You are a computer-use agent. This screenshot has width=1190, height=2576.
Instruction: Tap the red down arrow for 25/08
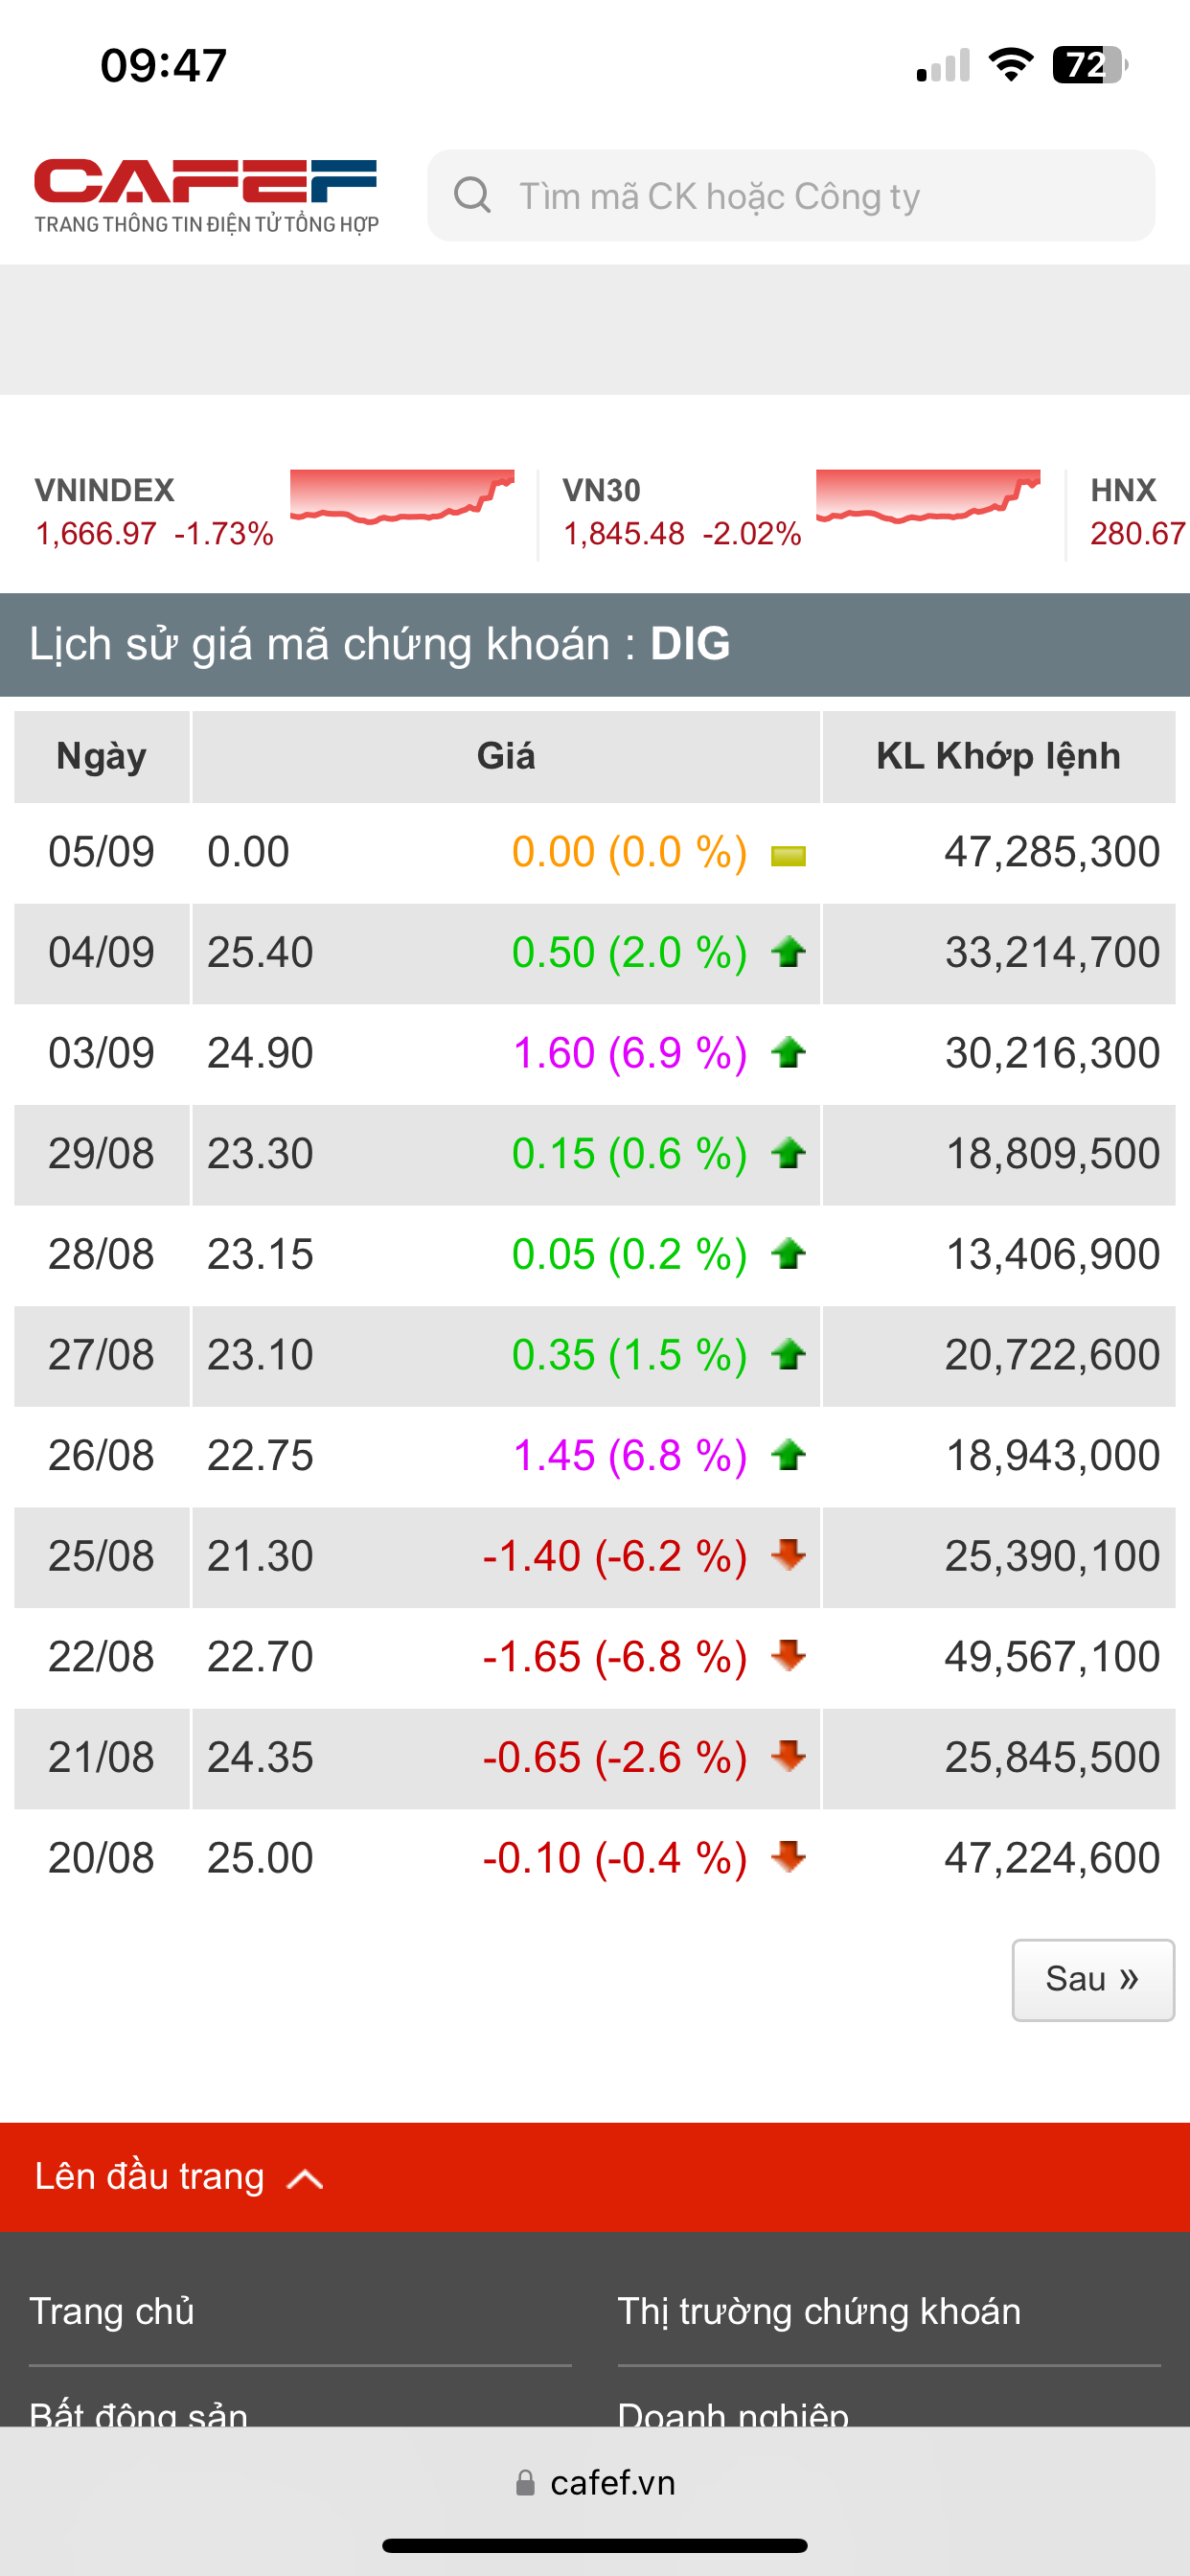[788, 1555]
